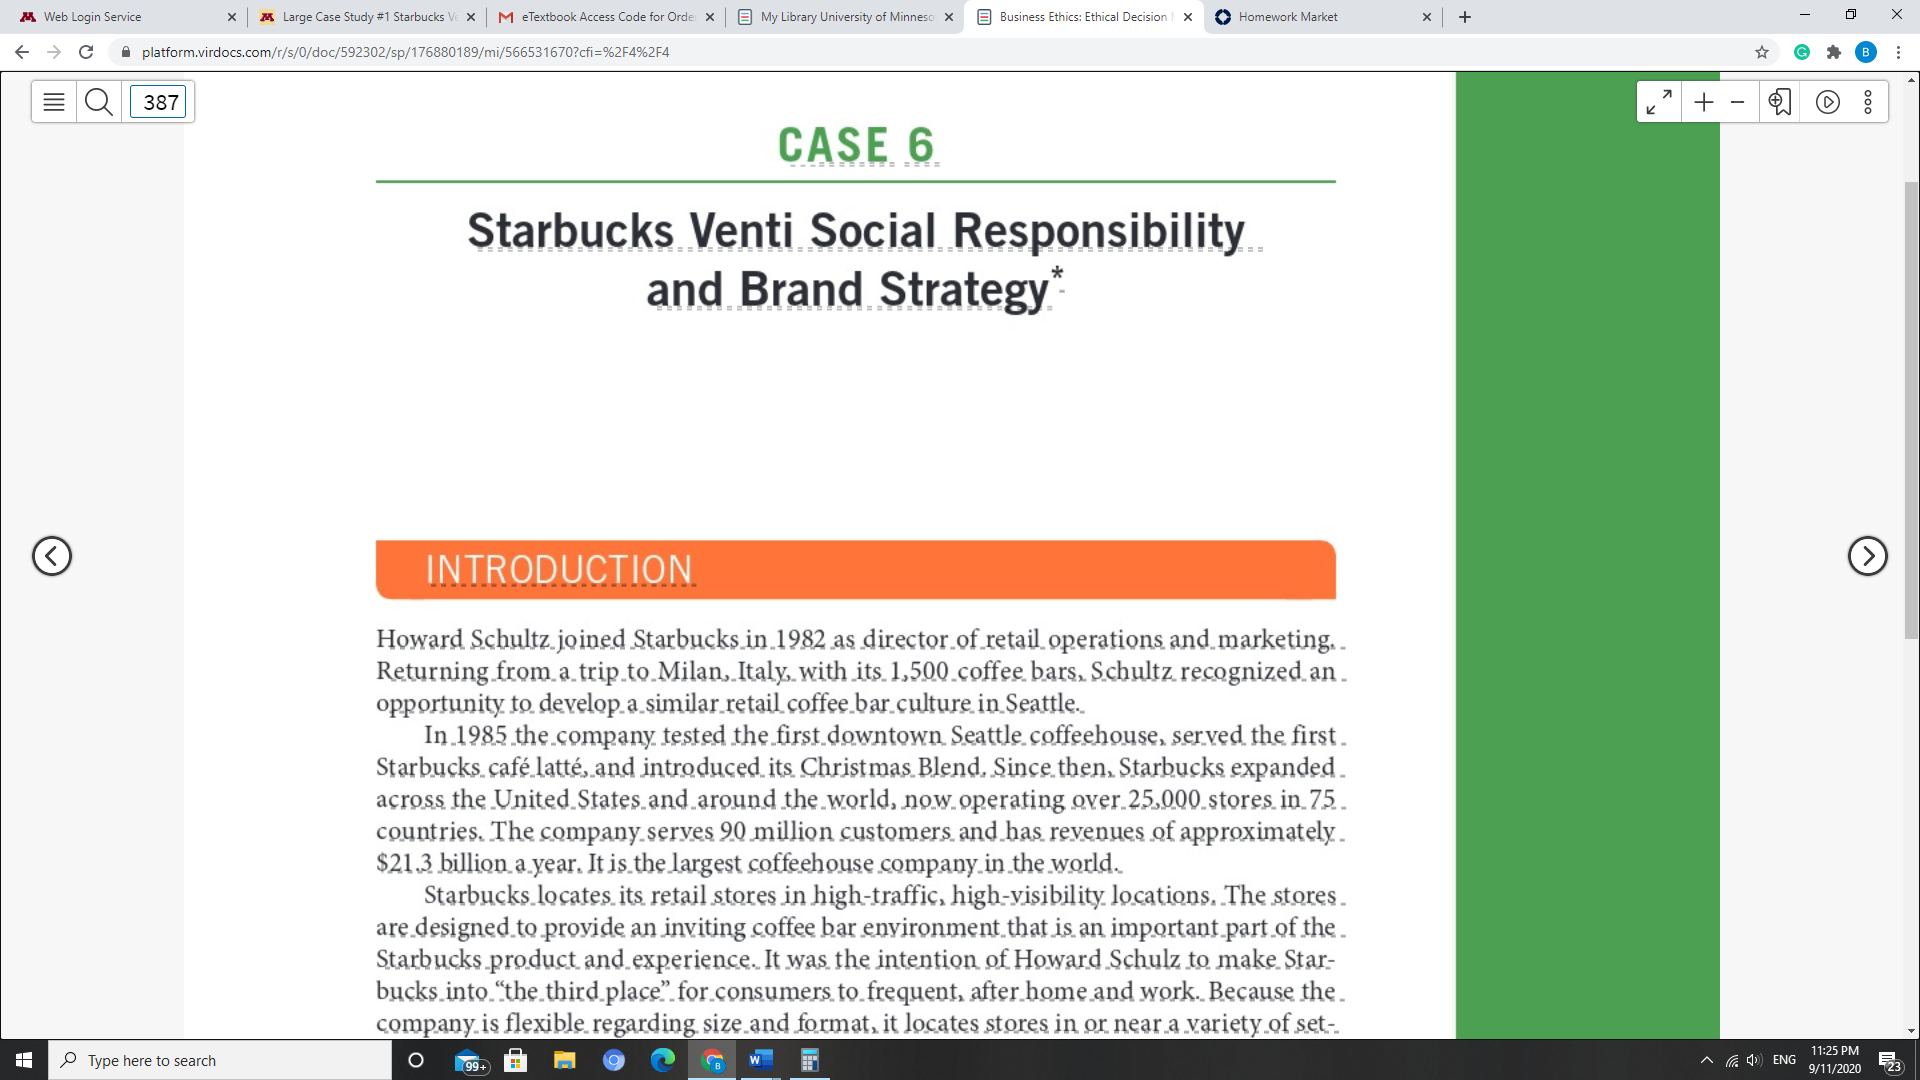This screenshot has height=1080, width=1920.
Task: Click the page number field showing 387
Action: (x=159, y=102)
